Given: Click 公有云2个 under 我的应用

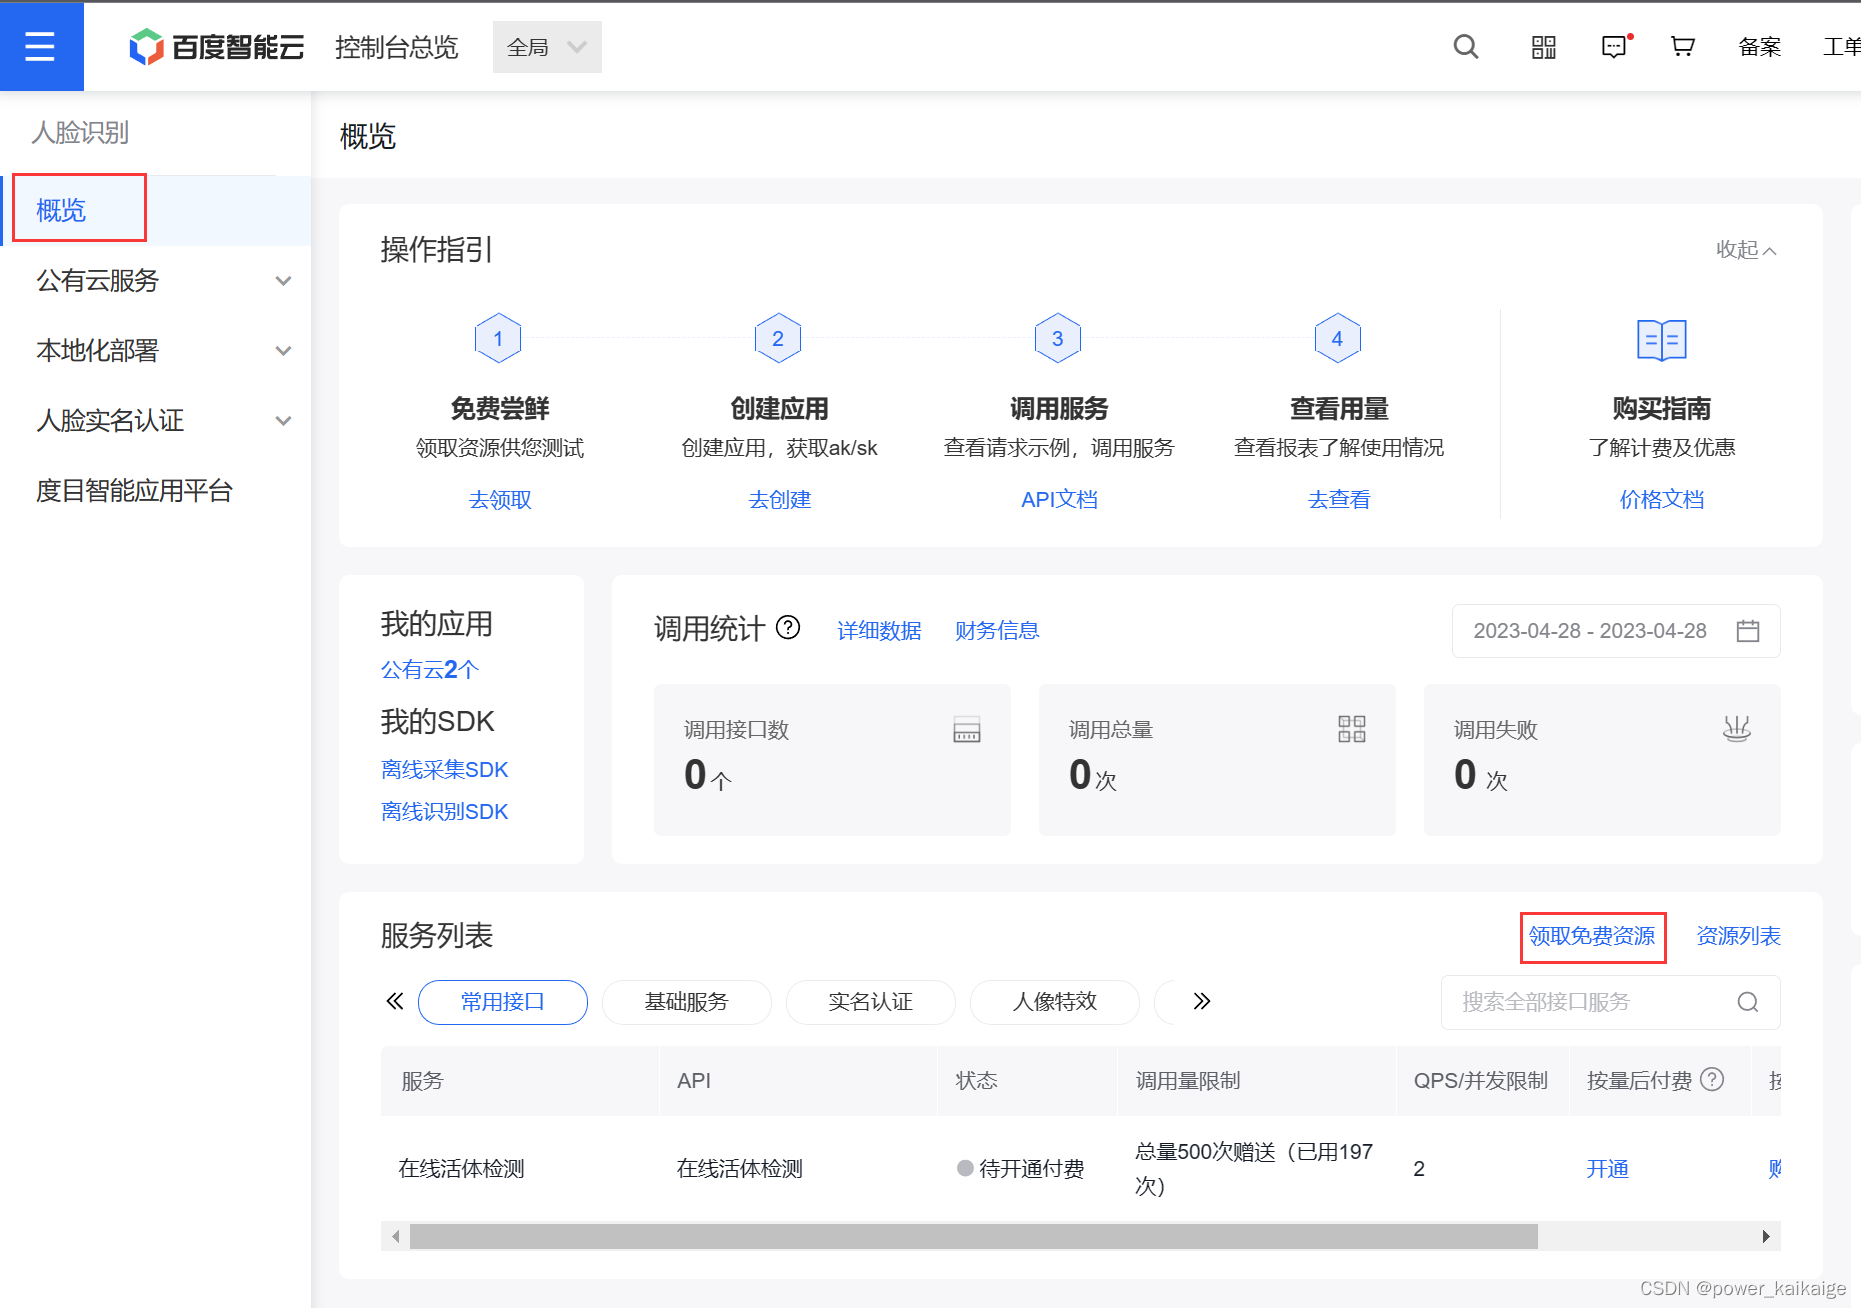Looking at the screenshot, I should point(430,670).
